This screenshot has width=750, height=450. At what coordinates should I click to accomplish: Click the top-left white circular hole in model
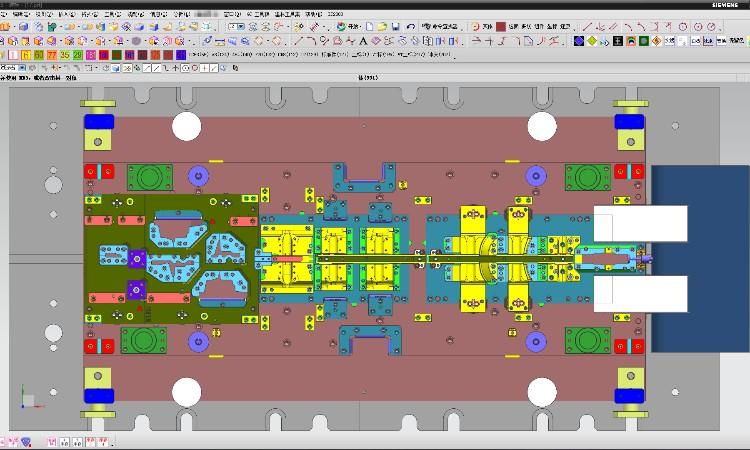(187, 126)
